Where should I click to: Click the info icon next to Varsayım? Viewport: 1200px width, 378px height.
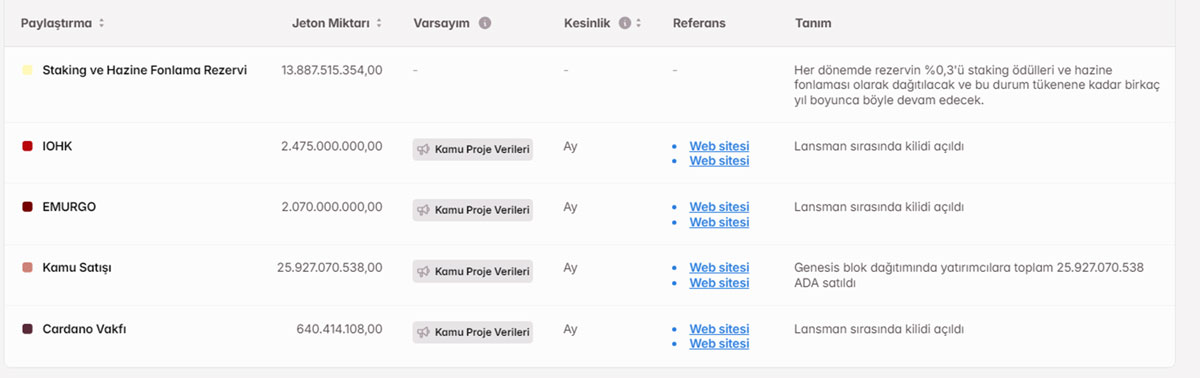tap(485, 23)
